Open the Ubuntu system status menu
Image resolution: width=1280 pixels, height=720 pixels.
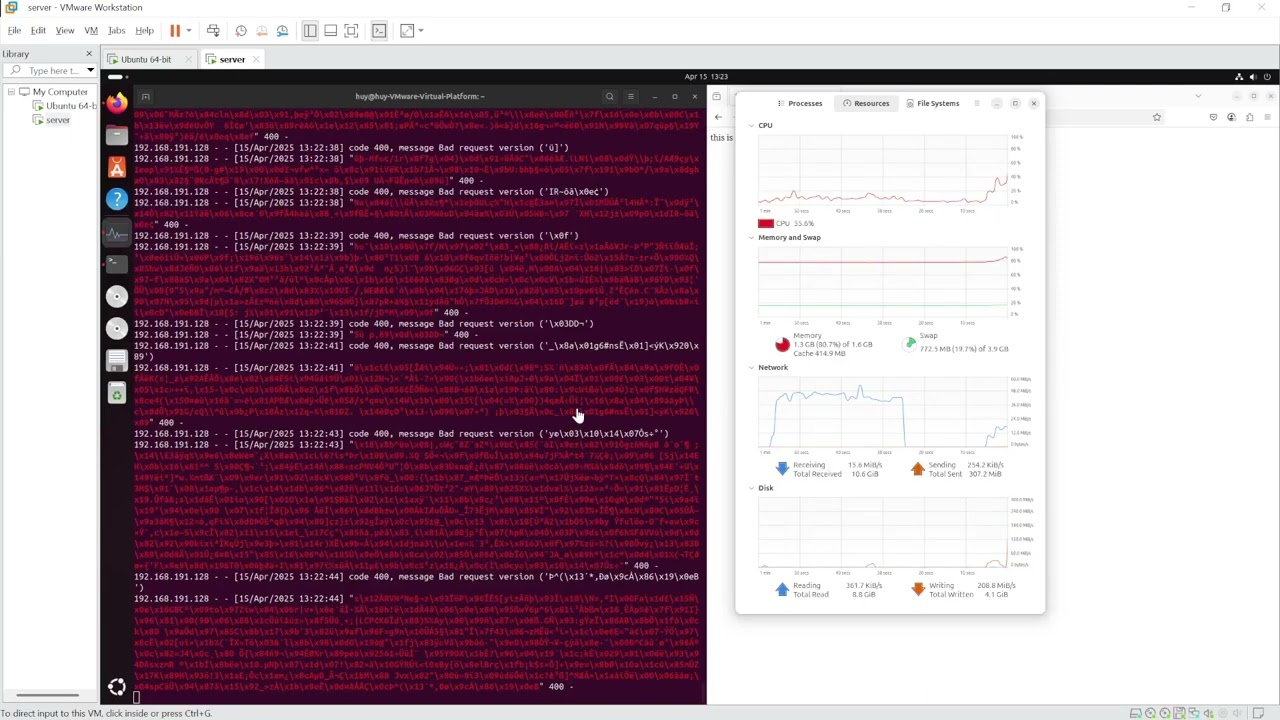point(1253,77)
